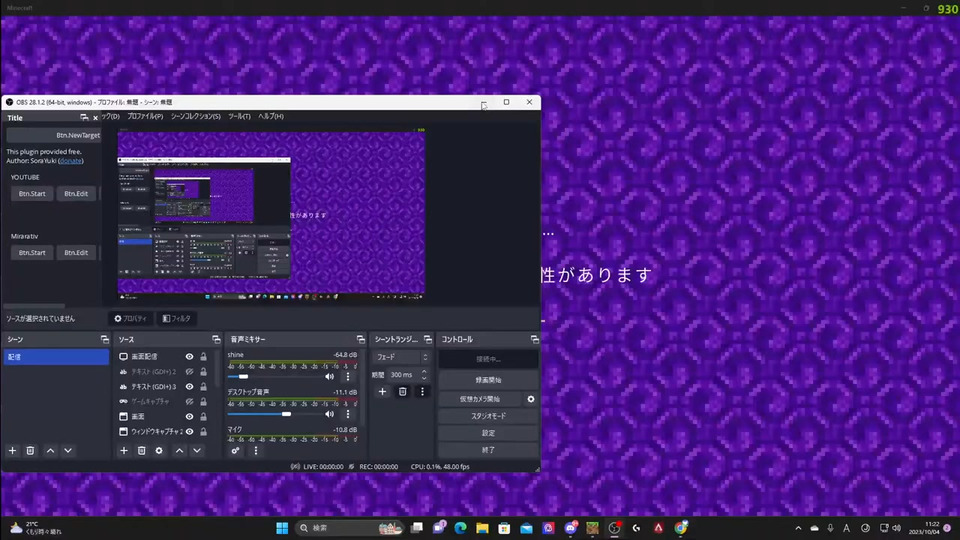Undock the Scenes panel
Viewport: 960px width, 540px height.
point(105,339)
